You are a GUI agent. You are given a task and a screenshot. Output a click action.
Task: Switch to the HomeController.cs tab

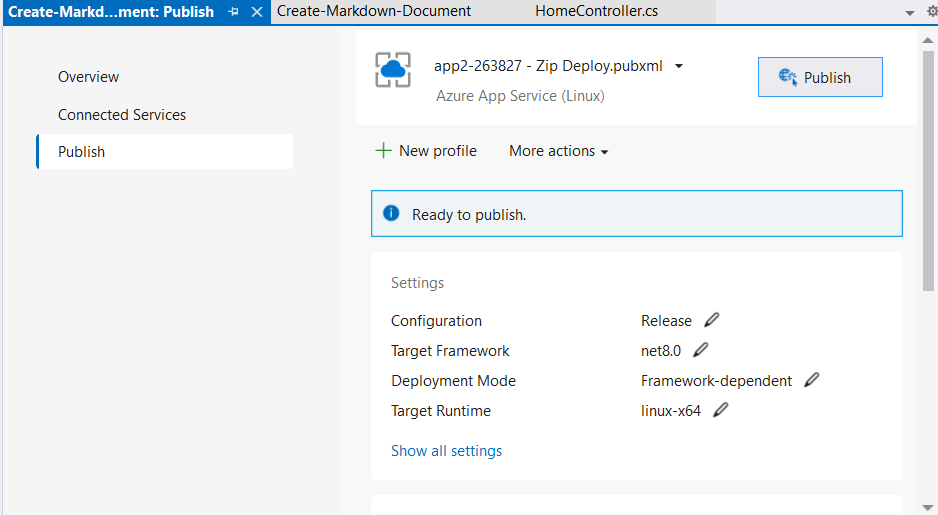[596, 11]
